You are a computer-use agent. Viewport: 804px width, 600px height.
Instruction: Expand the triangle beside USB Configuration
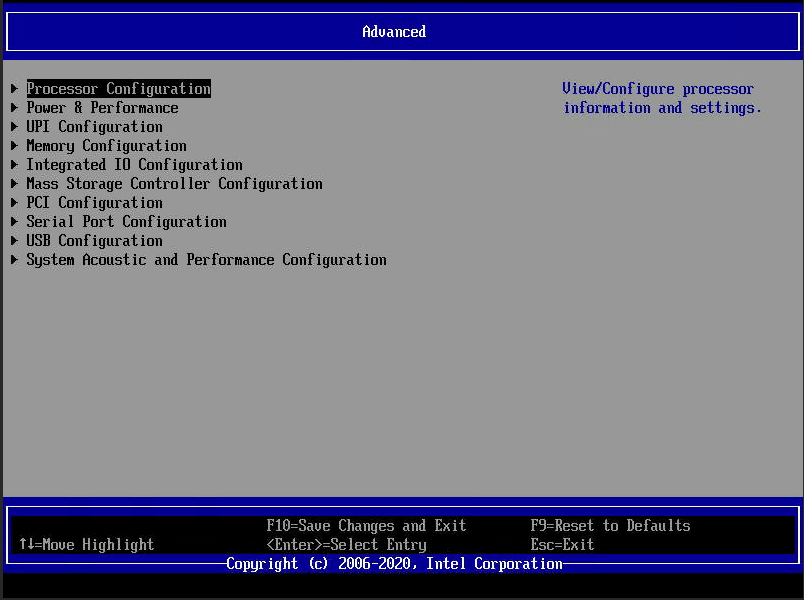point(15,240)
